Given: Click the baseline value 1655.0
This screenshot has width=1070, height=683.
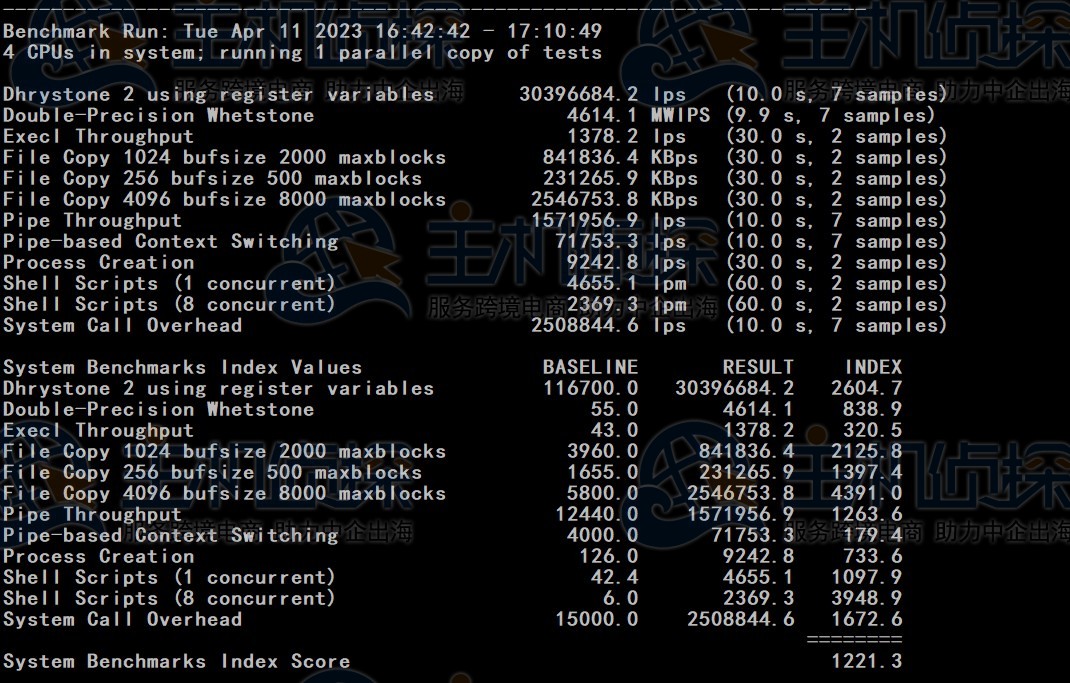Looking at the screenshot, I should pyautogui.click(x=603, y=473).
